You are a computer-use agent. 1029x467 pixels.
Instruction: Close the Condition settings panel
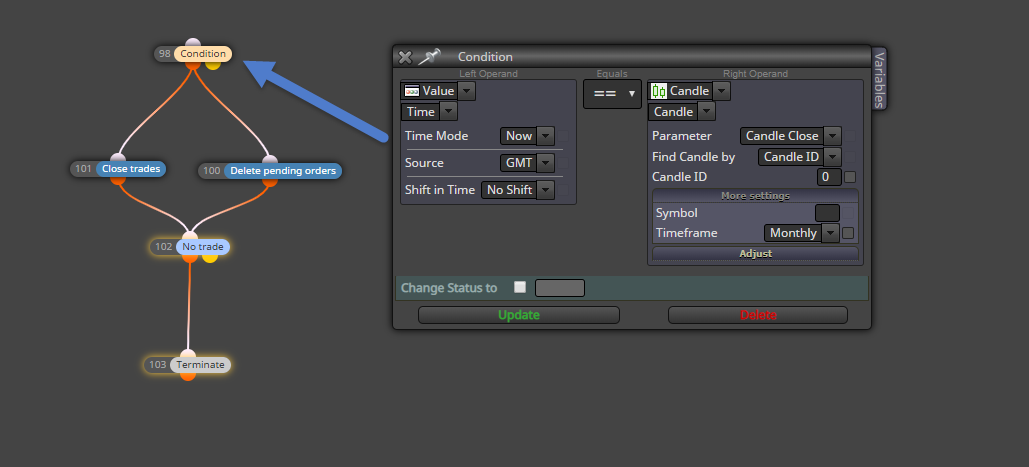[406, 57]
